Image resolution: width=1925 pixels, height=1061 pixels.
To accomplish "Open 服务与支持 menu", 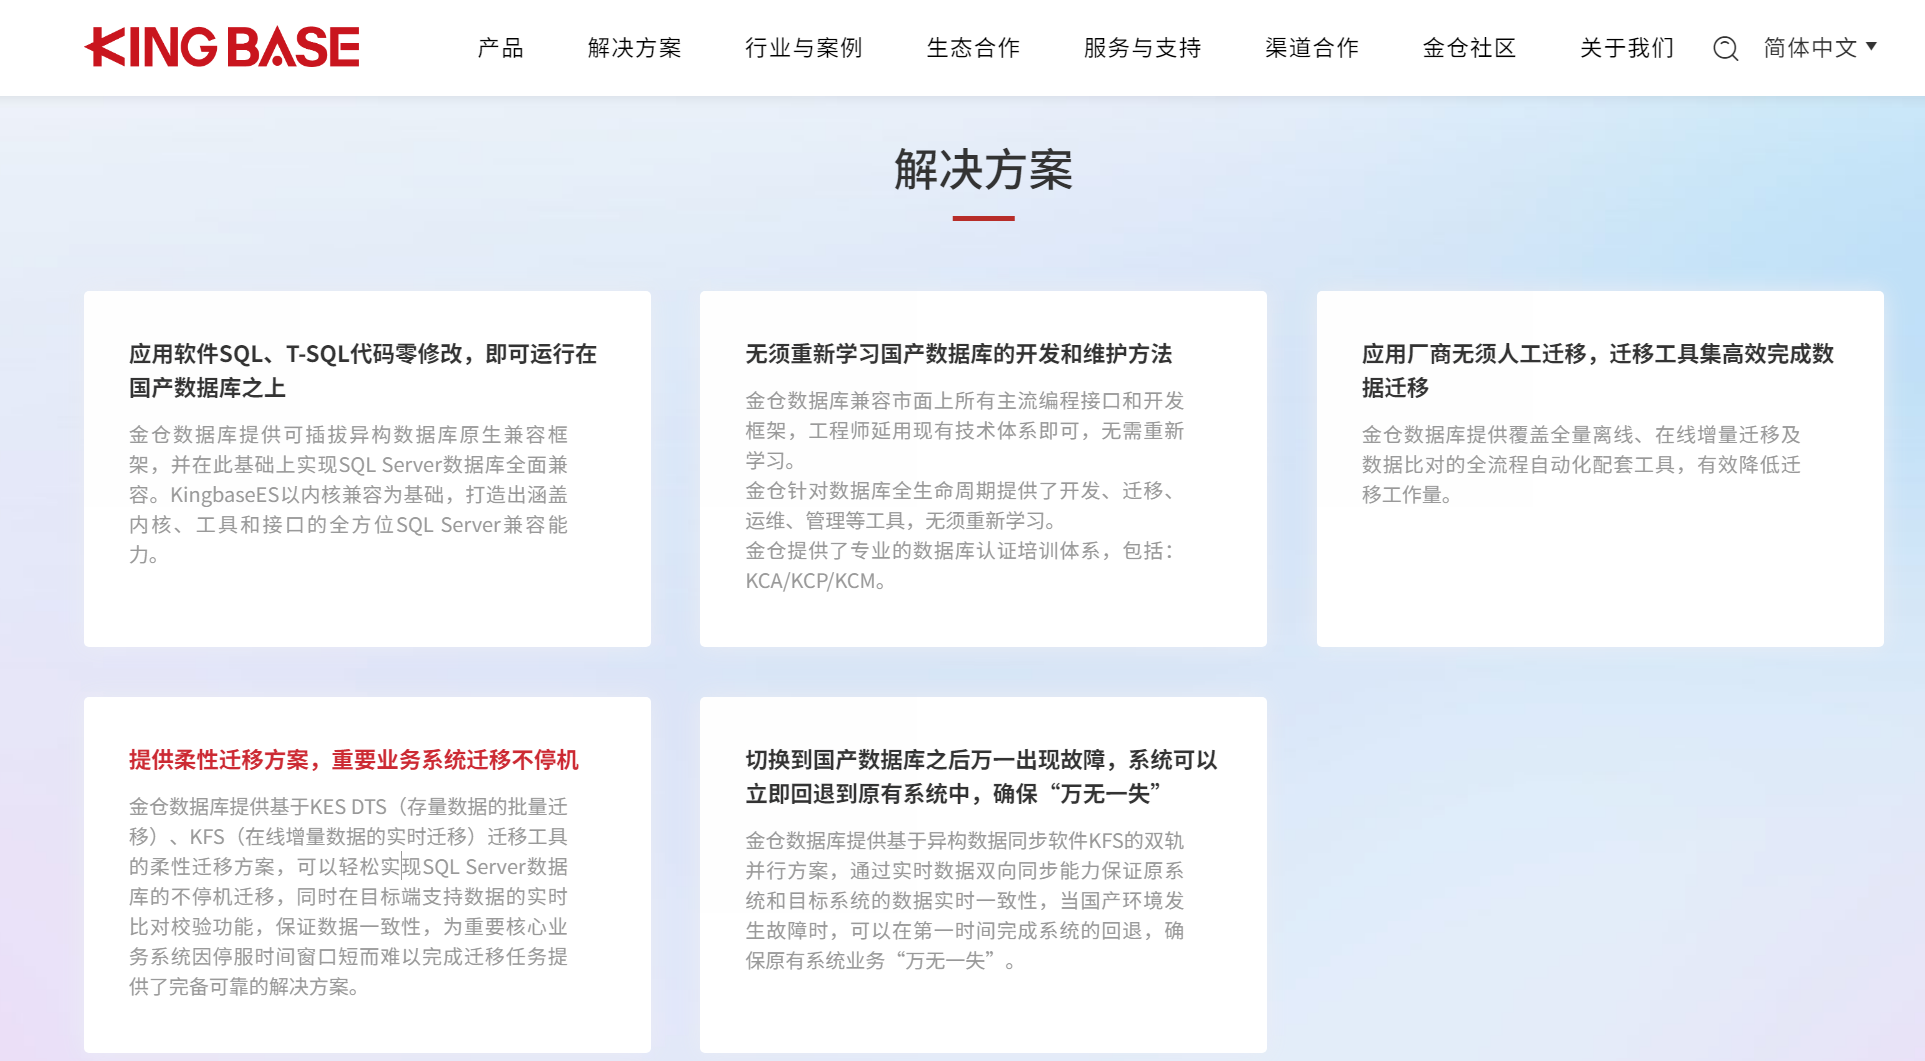I will coord(1143,48).
